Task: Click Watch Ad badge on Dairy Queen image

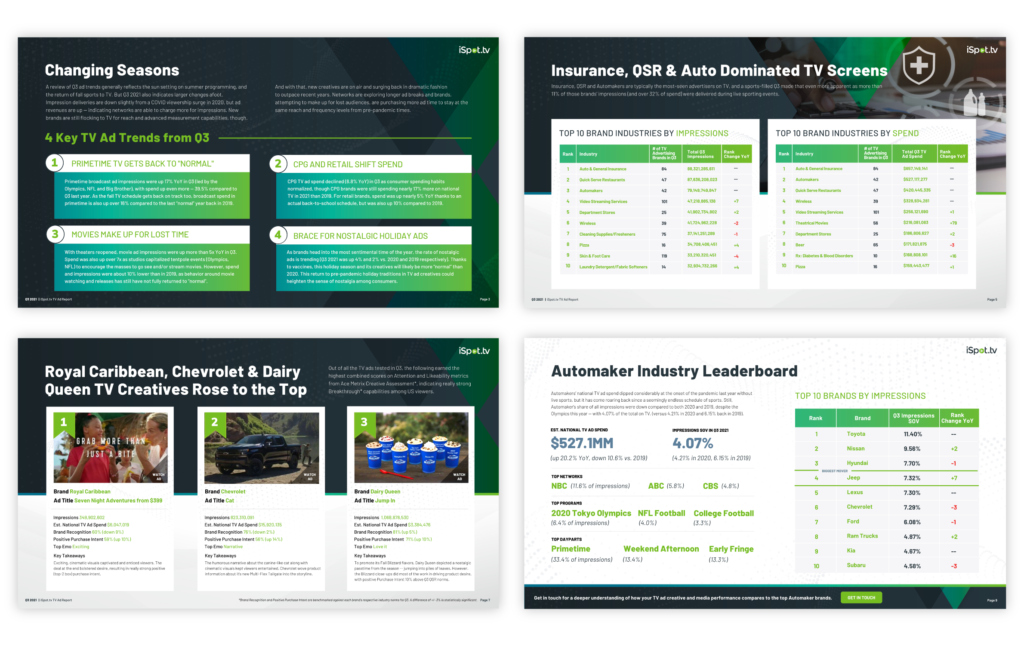Action: pos(459,476)
